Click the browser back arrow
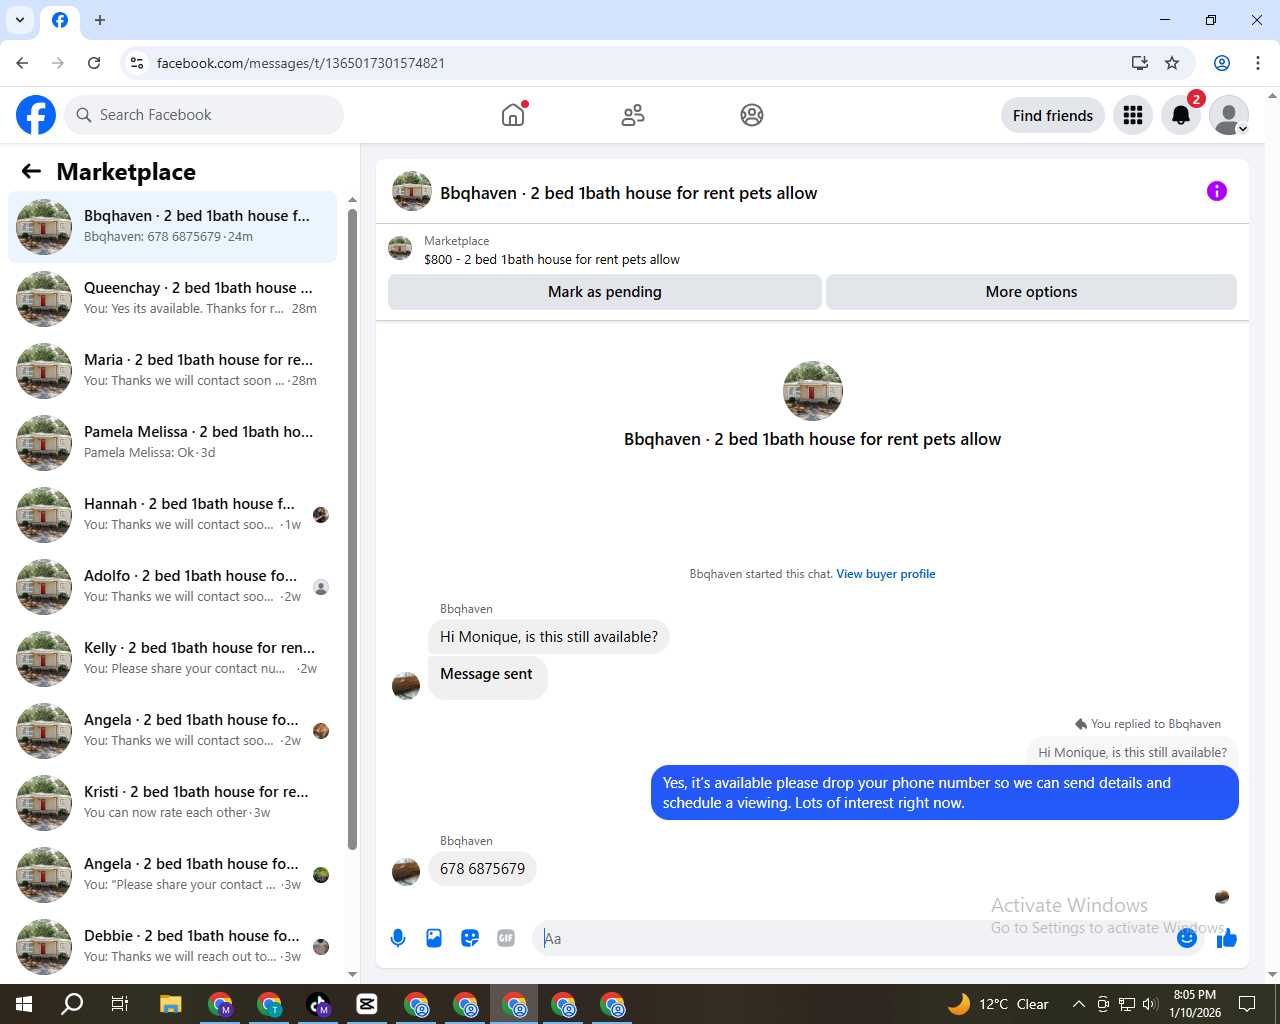Image resolution: width=1280 pixels, height=1024 pixels. click(x=22, y=63)
